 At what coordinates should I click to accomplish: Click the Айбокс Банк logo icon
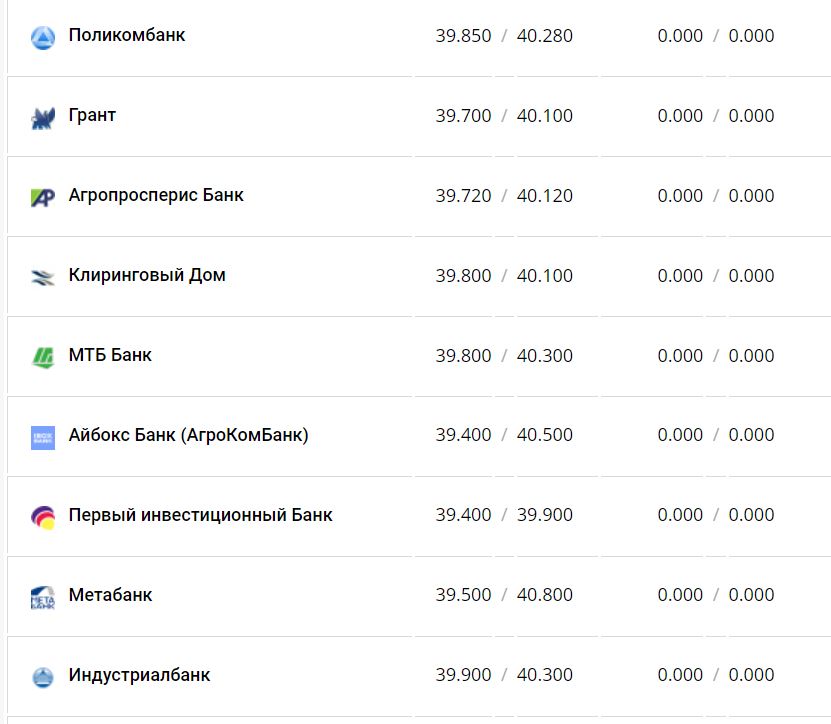tap(43, 437)
